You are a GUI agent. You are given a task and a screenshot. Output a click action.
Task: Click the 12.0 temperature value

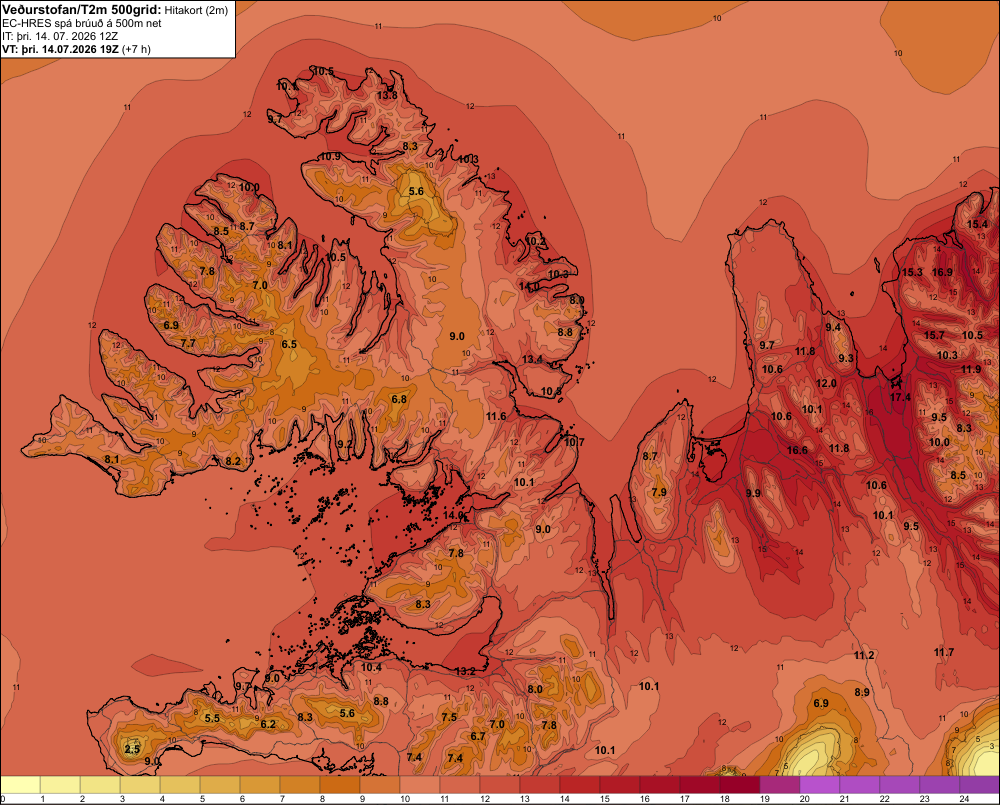[826, 383]
